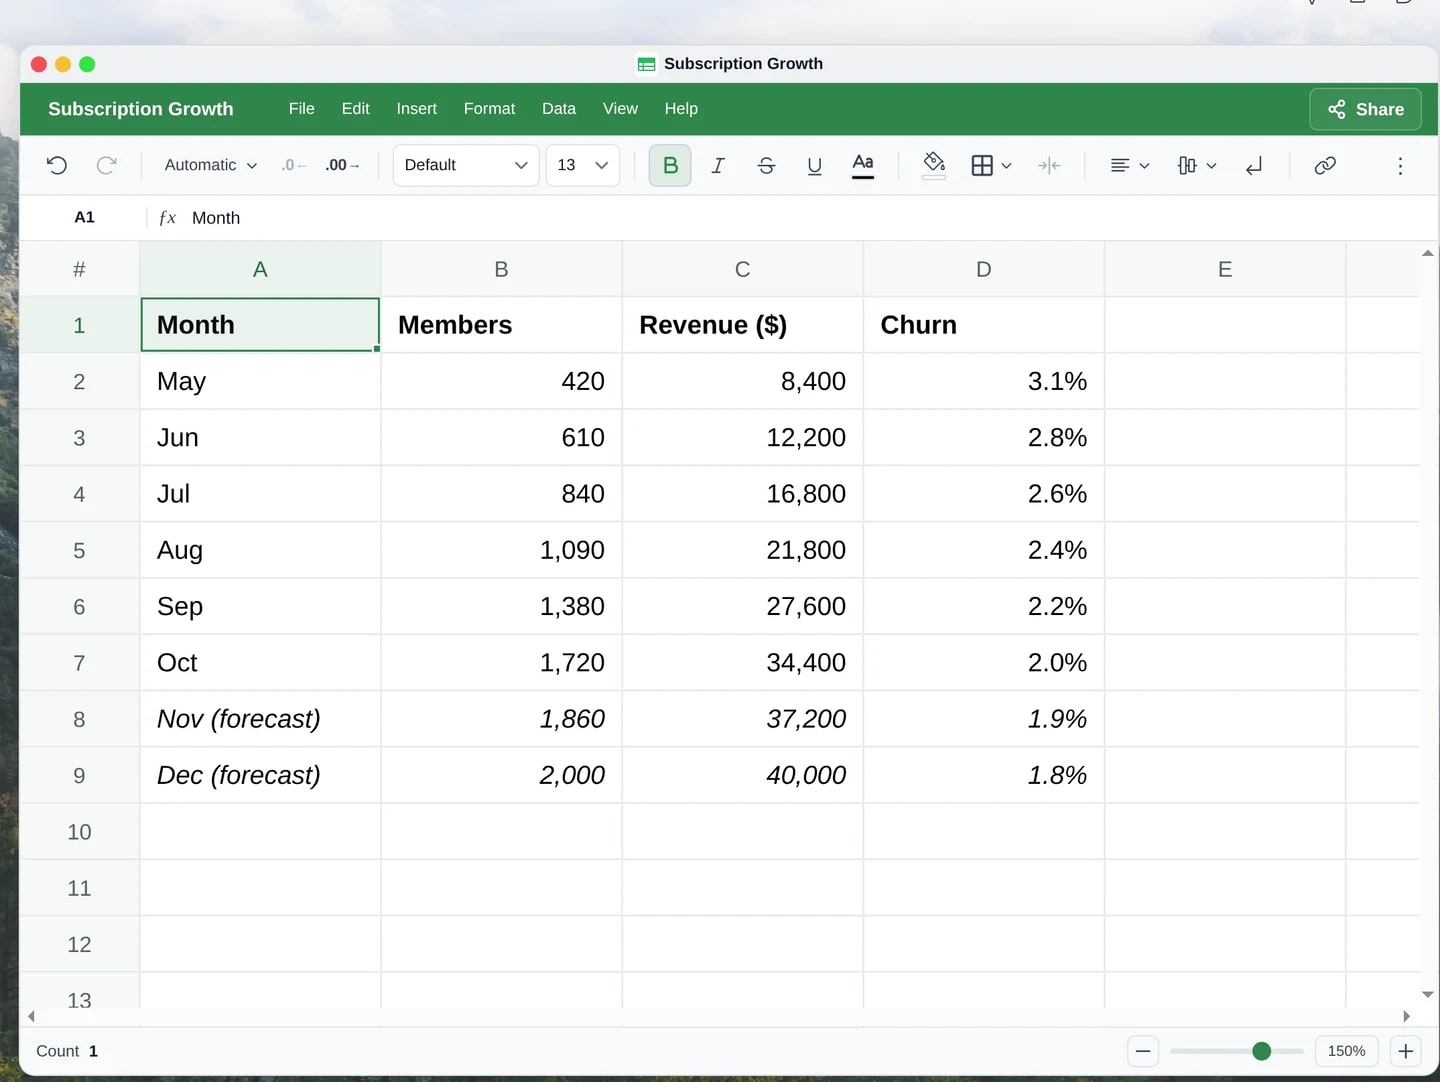The width and height of the screenshot is (1440, 1082).
Task: Open the View menu
Action: point(620,109)
